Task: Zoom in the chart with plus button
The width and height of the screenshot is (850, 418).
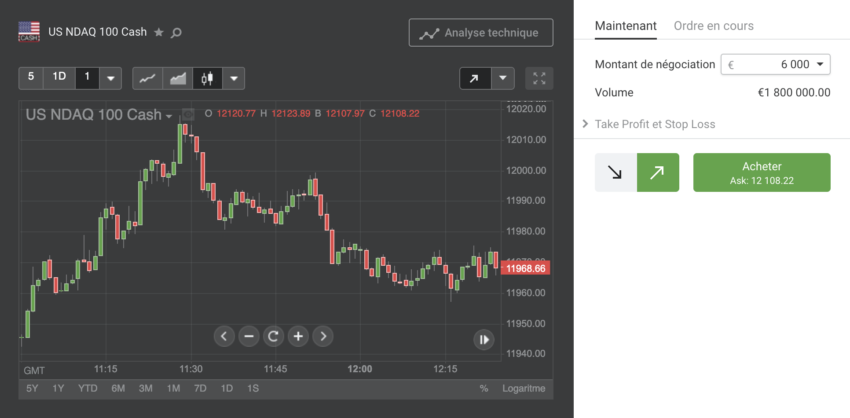Action: pos(298,336)
